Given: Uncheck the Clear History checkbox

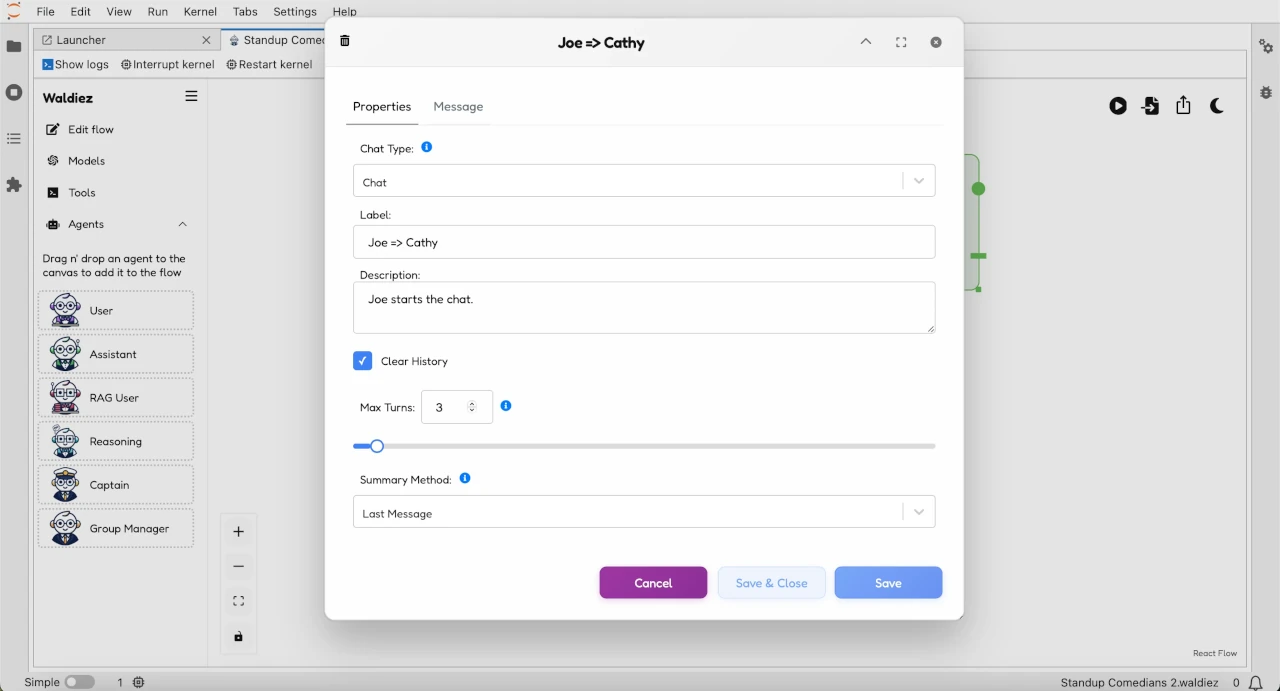Looking at the screenshot, I should (363, 361).
